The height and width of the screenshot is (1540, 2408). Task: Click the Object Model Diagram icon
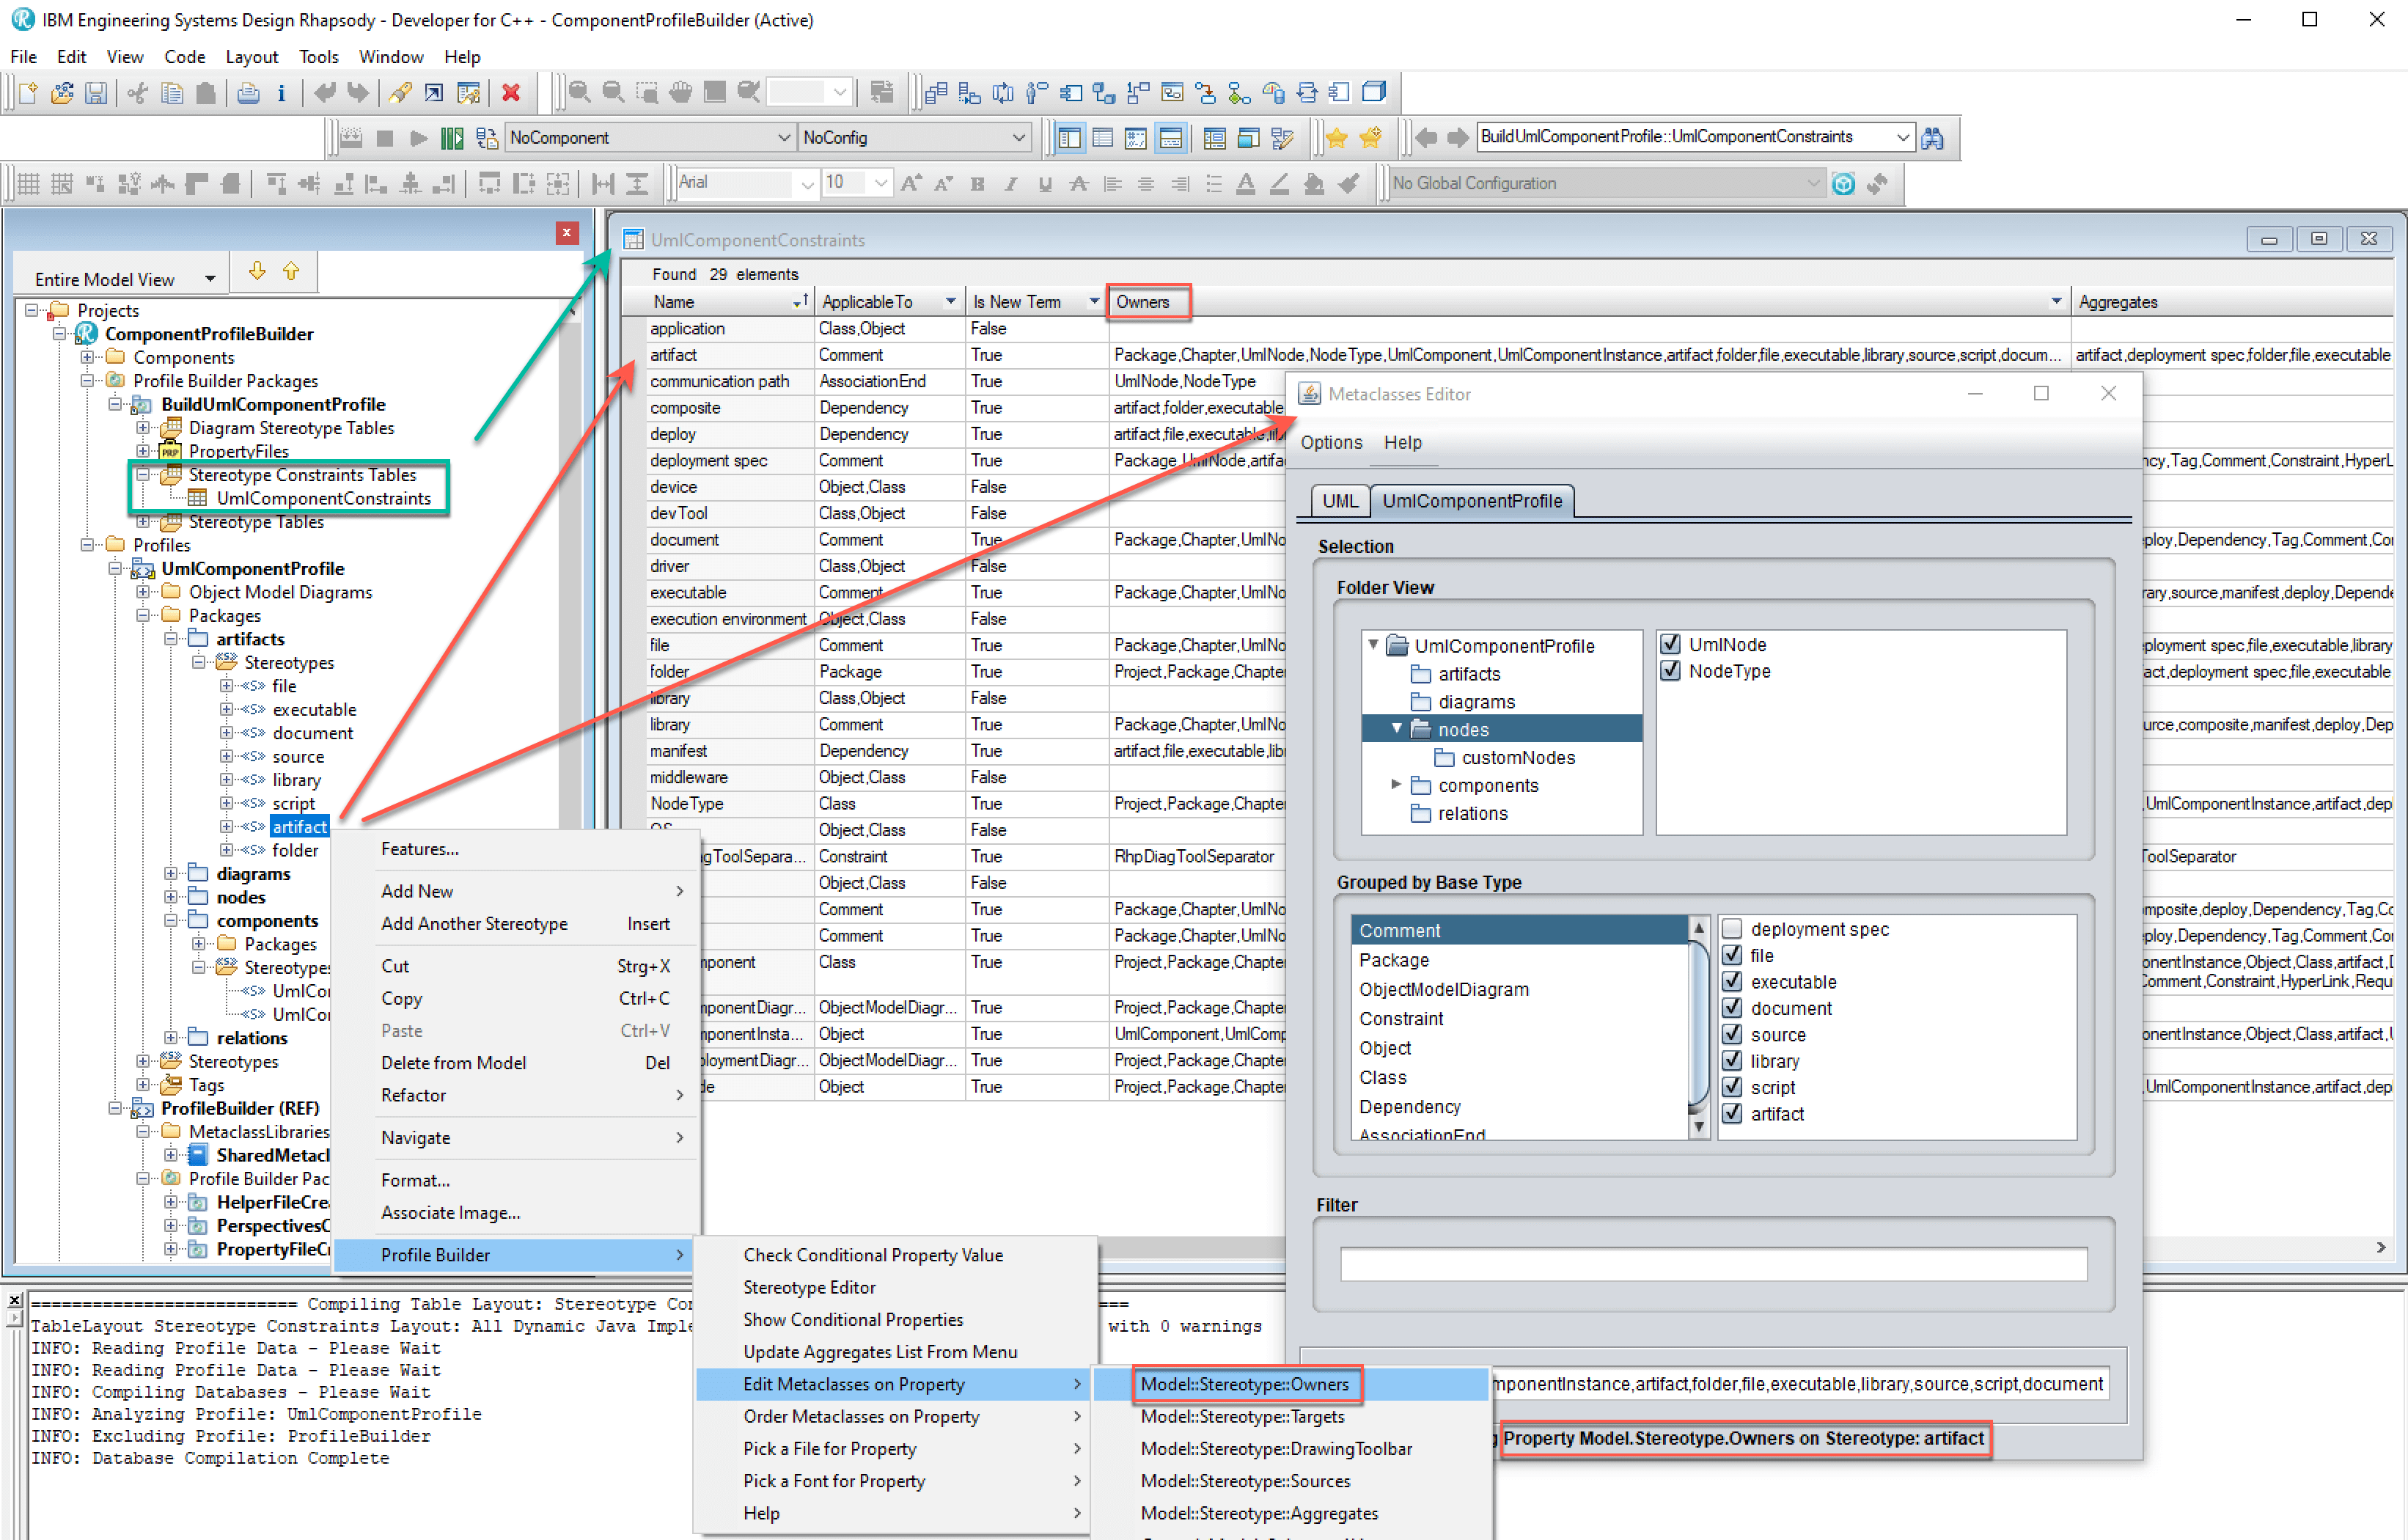936,93
